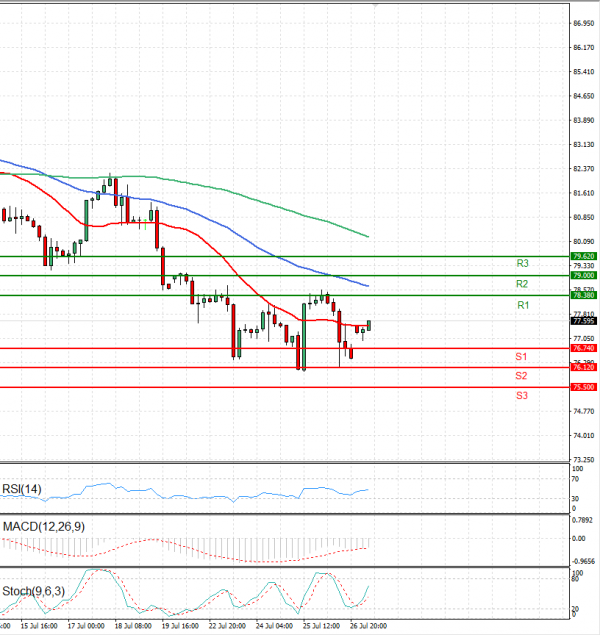Click the MACD 0.7892 scale value
Viewport: 600px width, 635px height.
click(x=582, y=520)
